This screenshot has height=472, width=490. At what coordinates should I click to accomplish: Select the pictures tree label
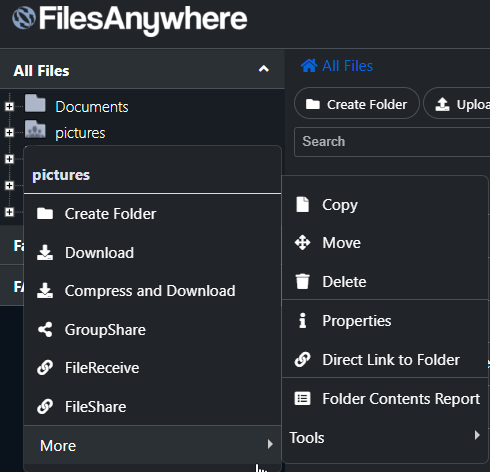click(80, 133)
